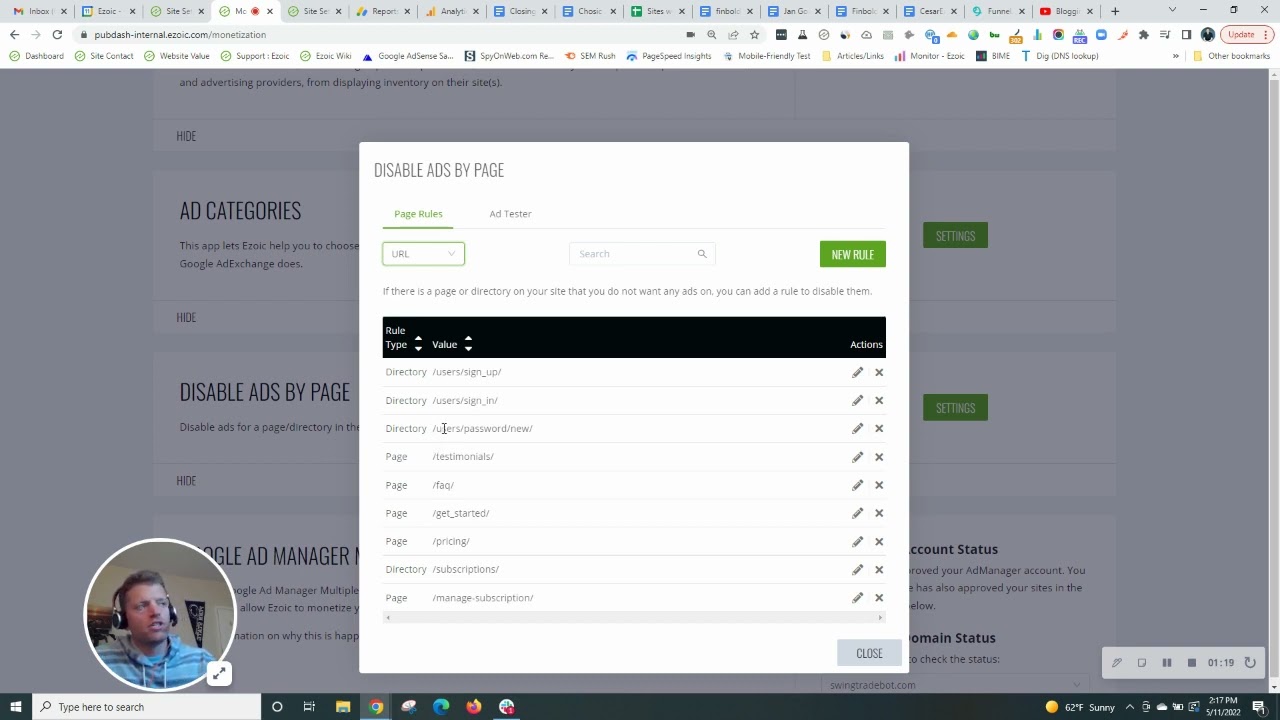Pause the screen recording
This screenshot has width=1280, height=720.
[1166, 663]
